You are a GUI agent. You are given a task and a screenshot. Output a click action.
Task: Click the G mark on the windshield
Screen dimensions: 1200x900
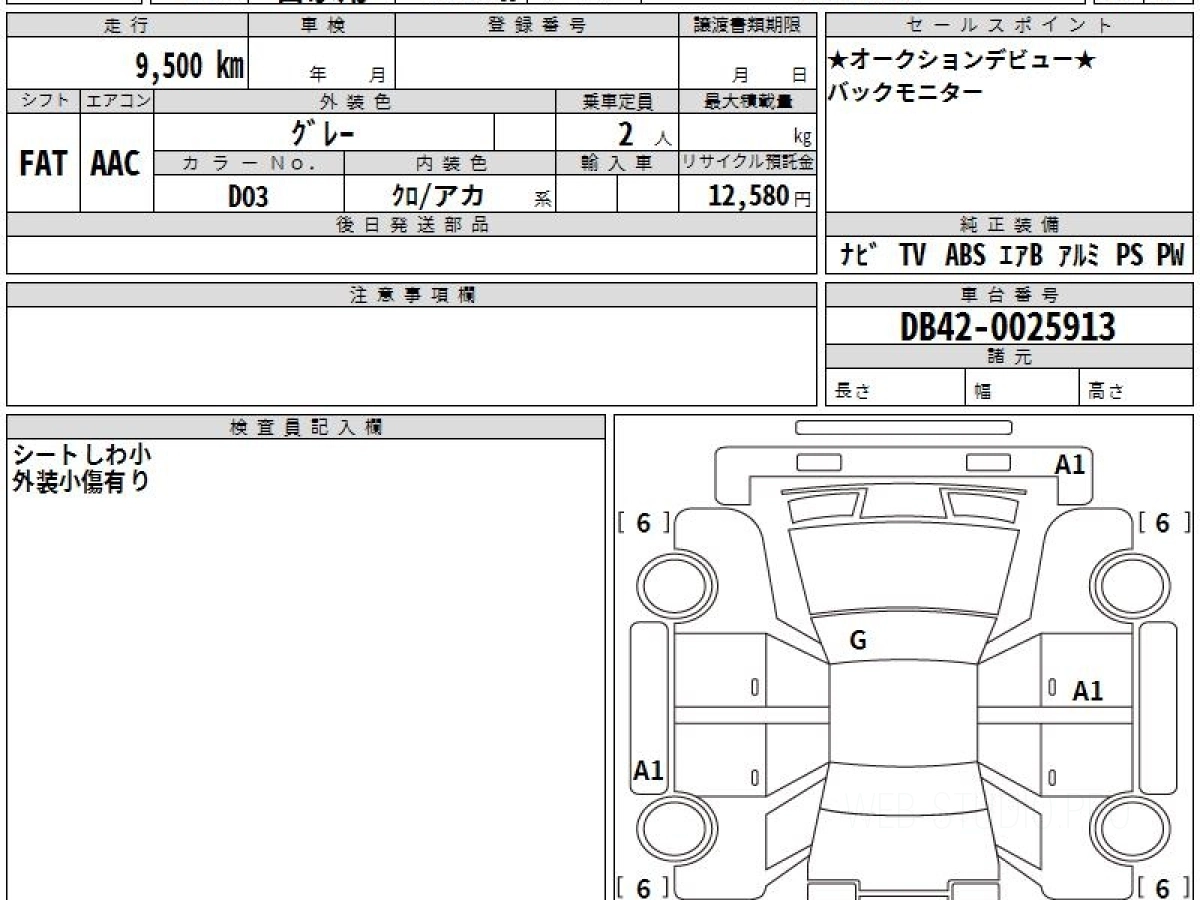point(857,642)
